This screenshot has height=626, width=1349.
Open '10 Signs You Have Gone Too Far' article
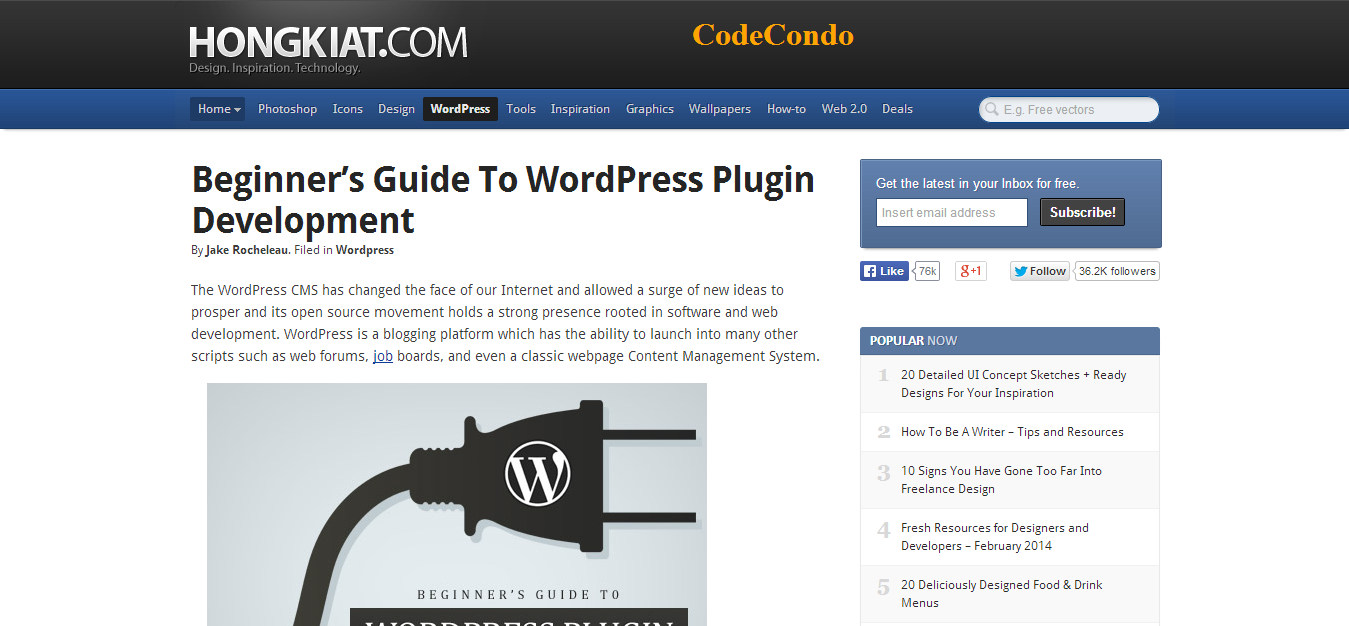tap(1001, 480)
